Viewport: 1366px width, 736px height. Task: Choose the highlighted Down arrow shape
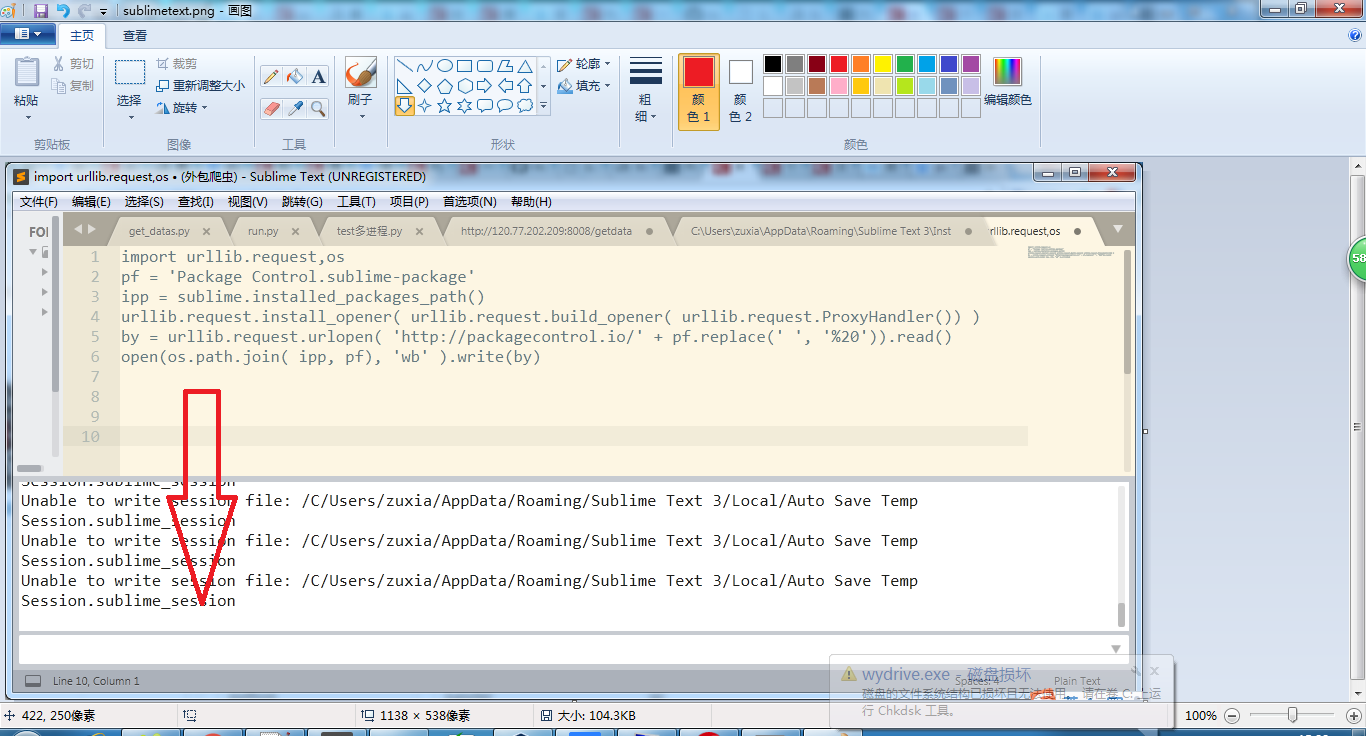405,106
